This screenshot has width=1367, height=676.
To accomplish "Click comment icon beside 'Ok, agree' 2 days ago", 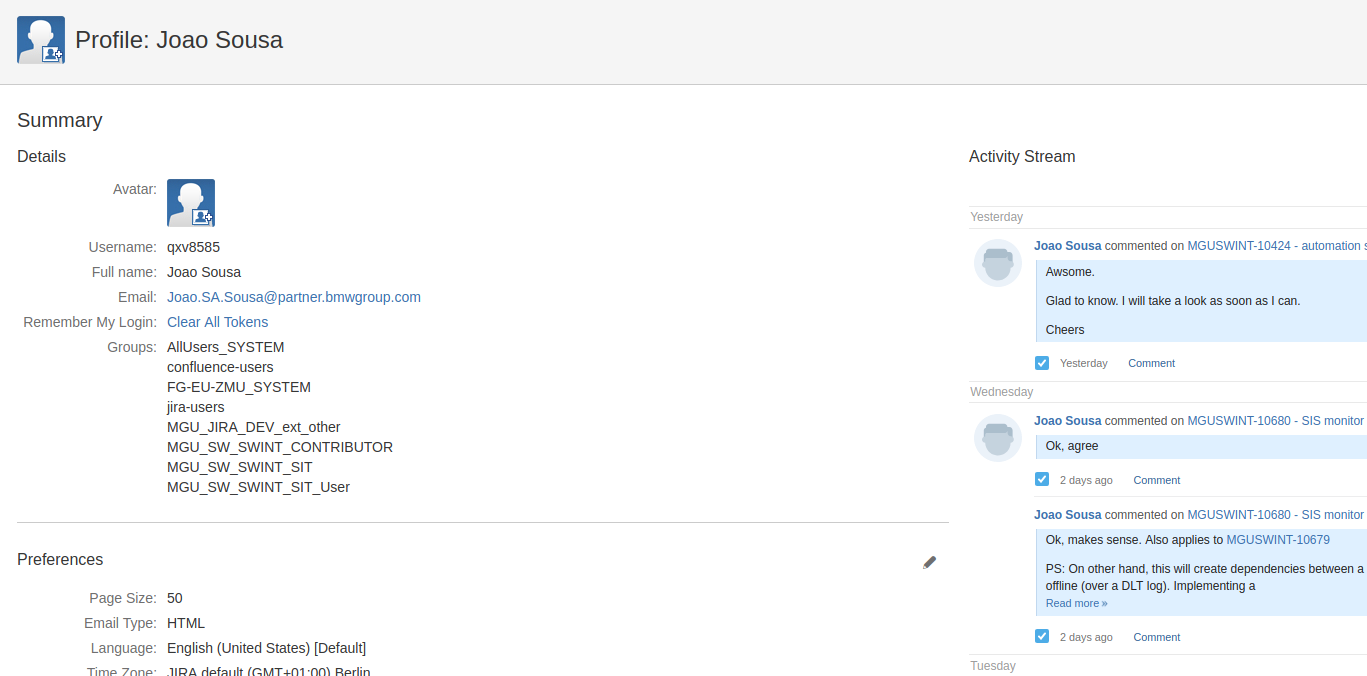I will pyautogui.click(x=1042, y=480).
